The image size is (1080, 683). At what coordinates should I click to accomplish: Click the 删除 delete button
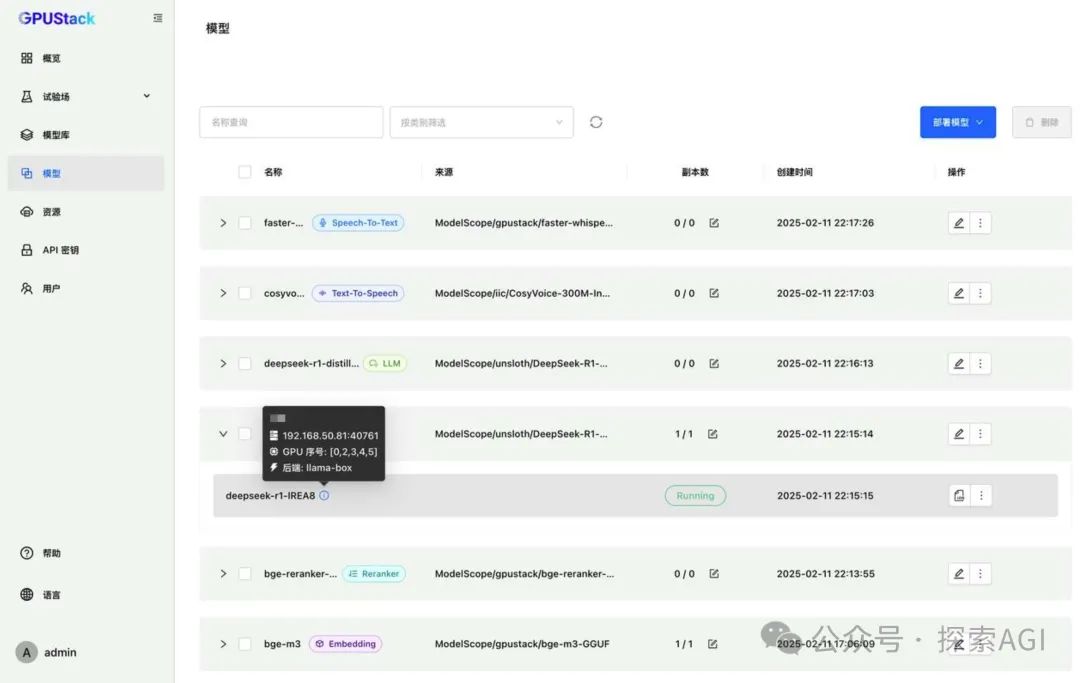coord(1041,120)
